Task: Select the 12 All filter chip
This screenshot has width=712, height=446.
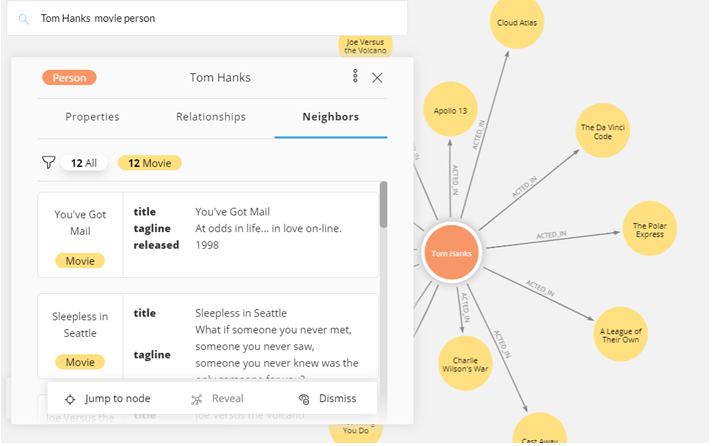Action: (84, 163)
